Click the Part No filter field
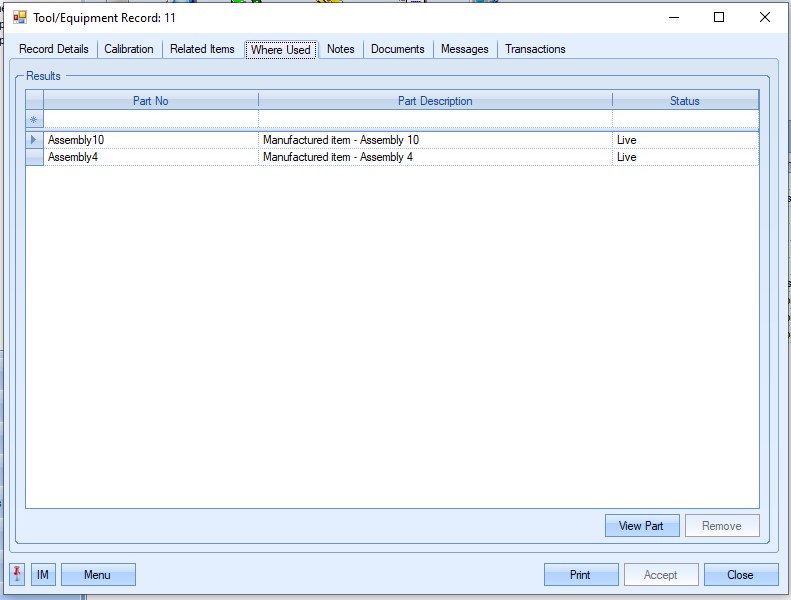 click(150, 120)
